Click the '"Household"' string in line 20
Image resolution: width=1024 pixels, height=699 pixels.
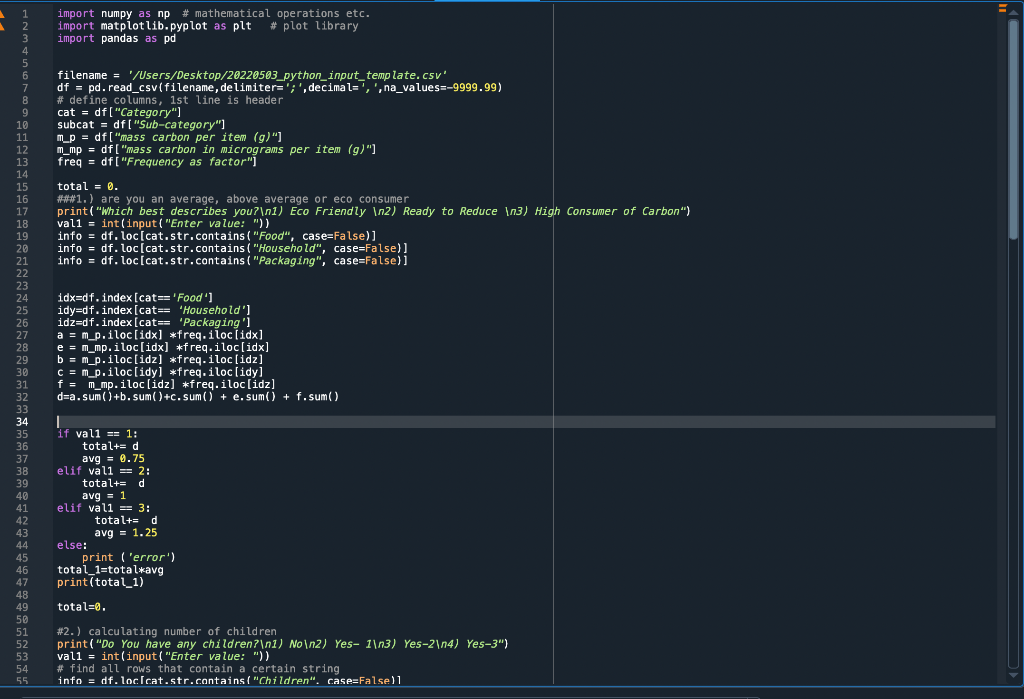click(286, 249)
